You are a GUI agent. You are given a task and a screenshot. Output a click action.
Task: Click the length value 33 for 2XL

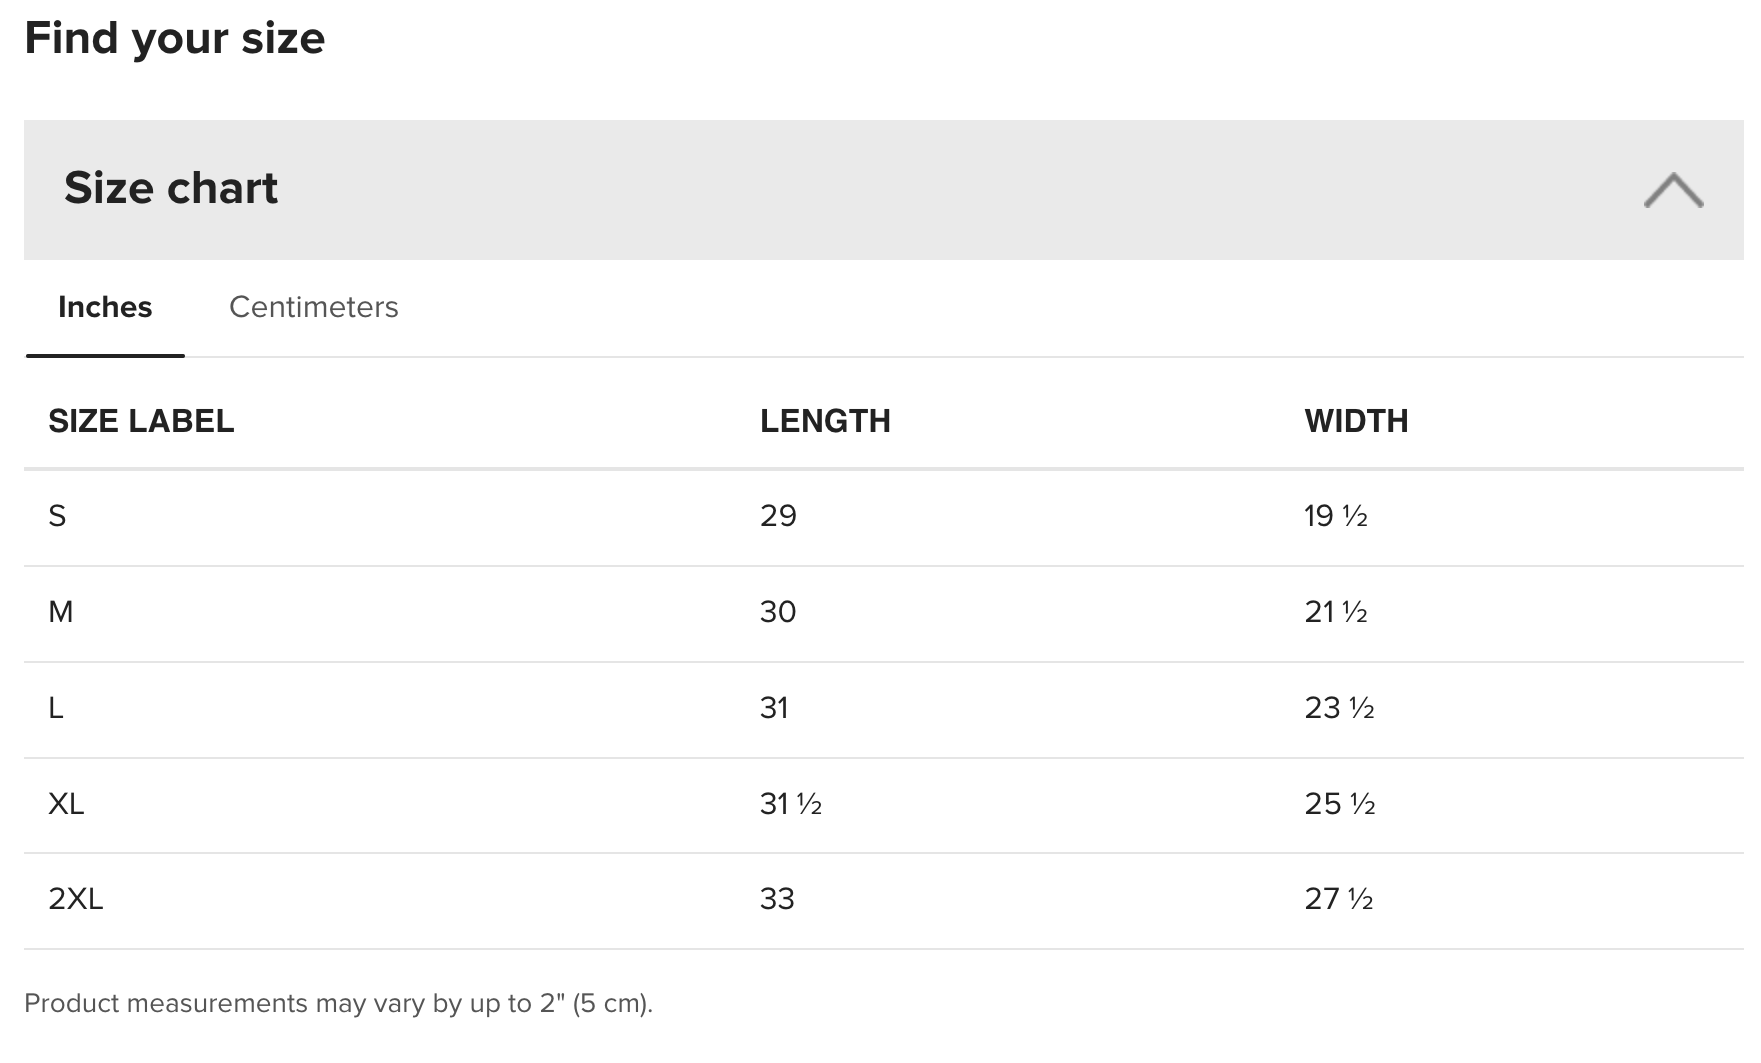(x=777, y=899)
